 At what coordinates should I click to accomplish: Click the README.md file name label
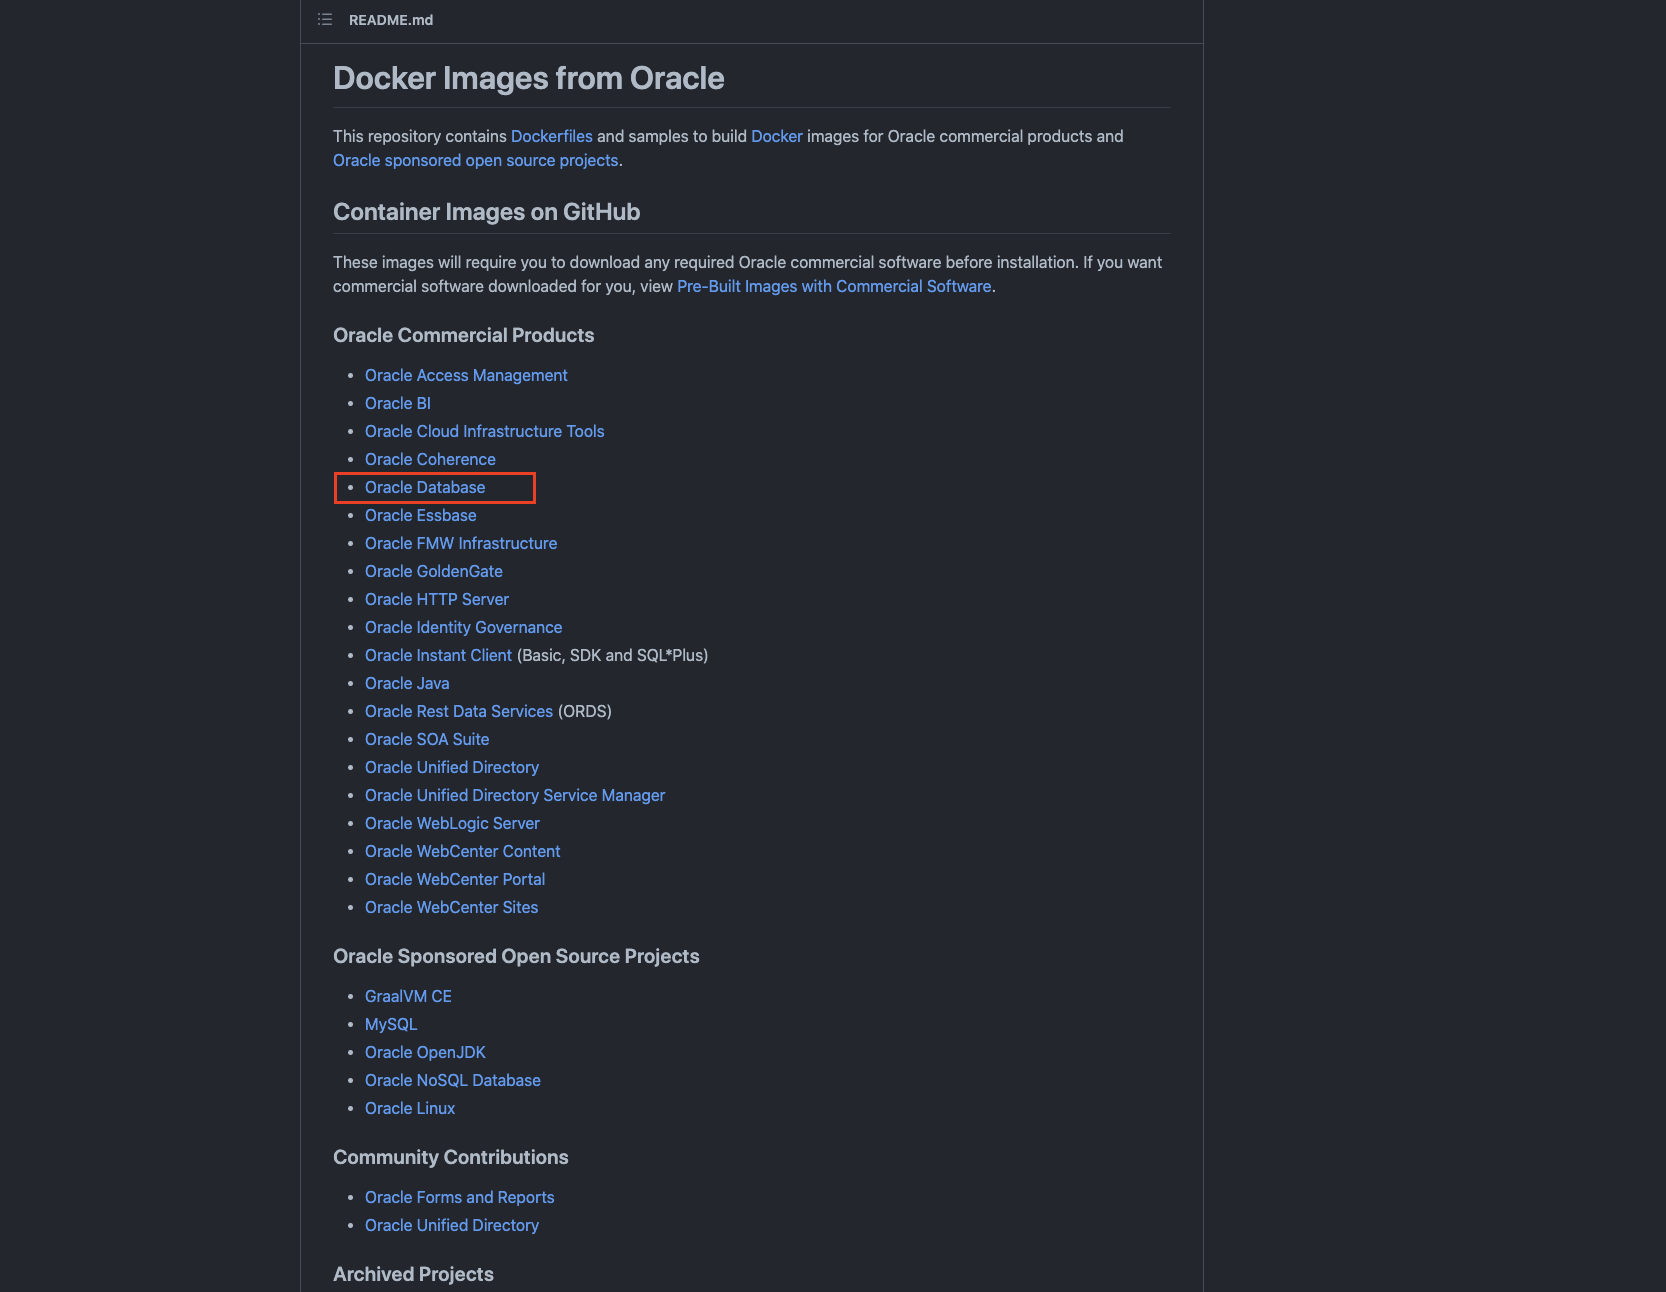(x=391, y=20)
